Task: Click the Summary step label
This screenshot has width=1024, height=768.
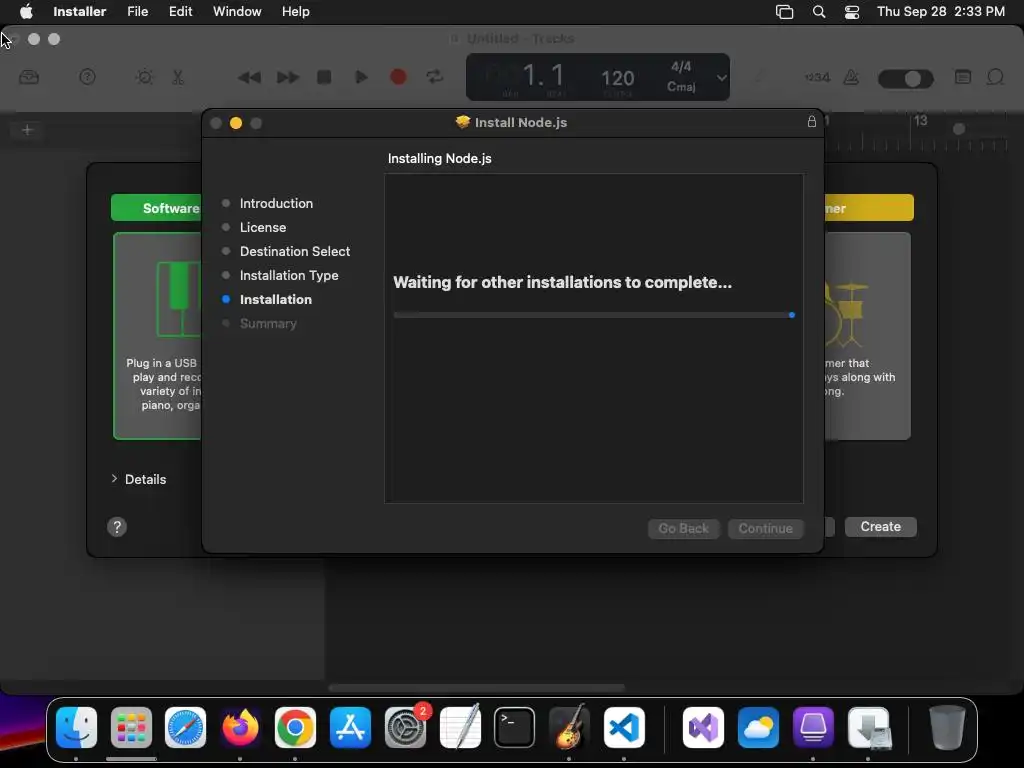Action: [268, 323]
